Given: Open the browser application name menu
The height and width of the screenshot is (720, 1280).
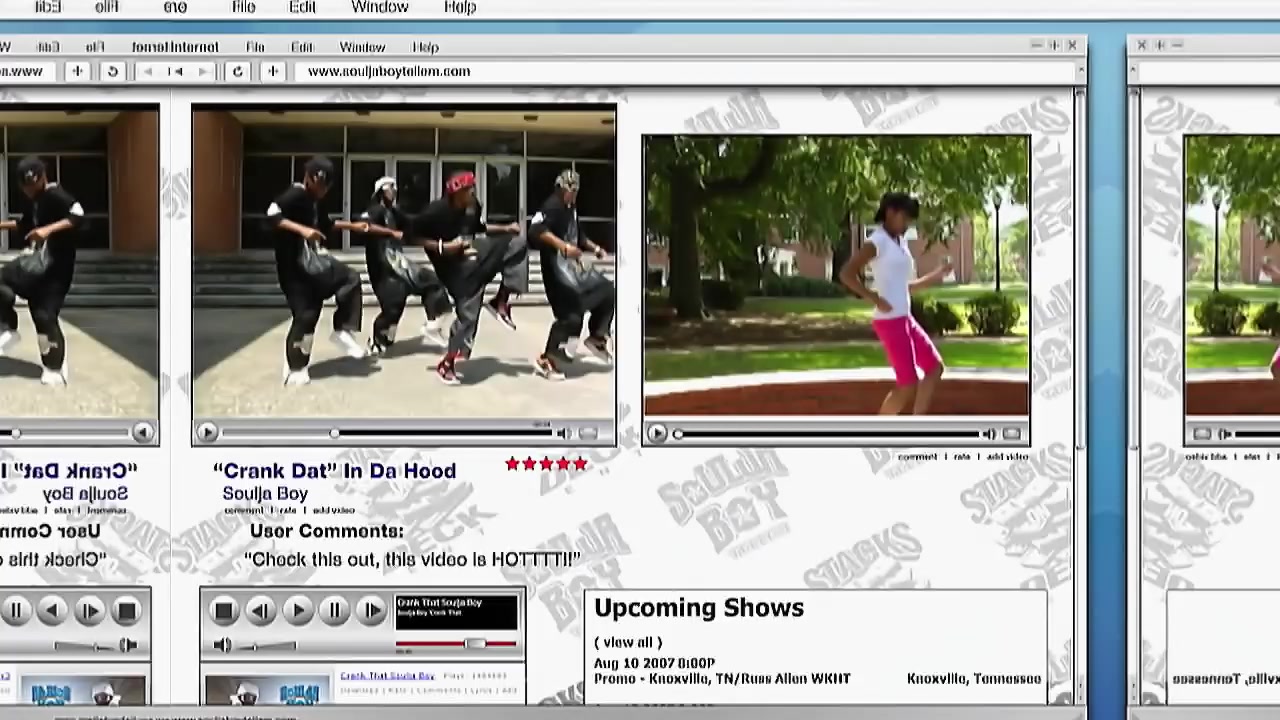Looking at the screenshot, I should [x=174, y=47].
